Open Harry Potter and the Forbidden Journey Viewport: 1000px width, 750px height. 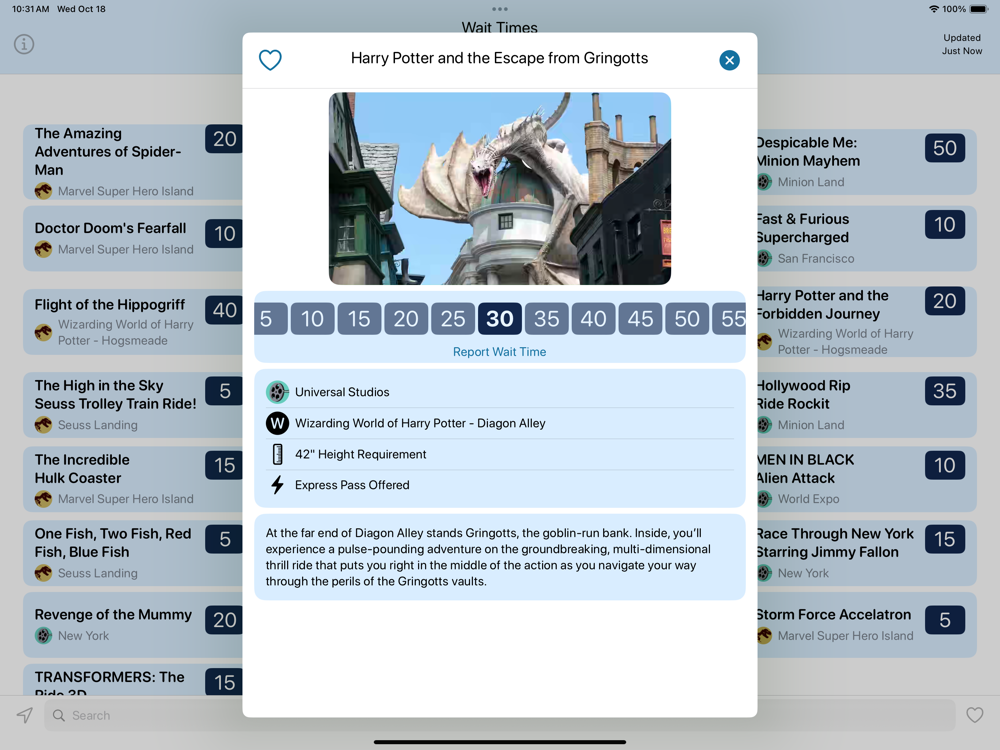click(867, 321)
